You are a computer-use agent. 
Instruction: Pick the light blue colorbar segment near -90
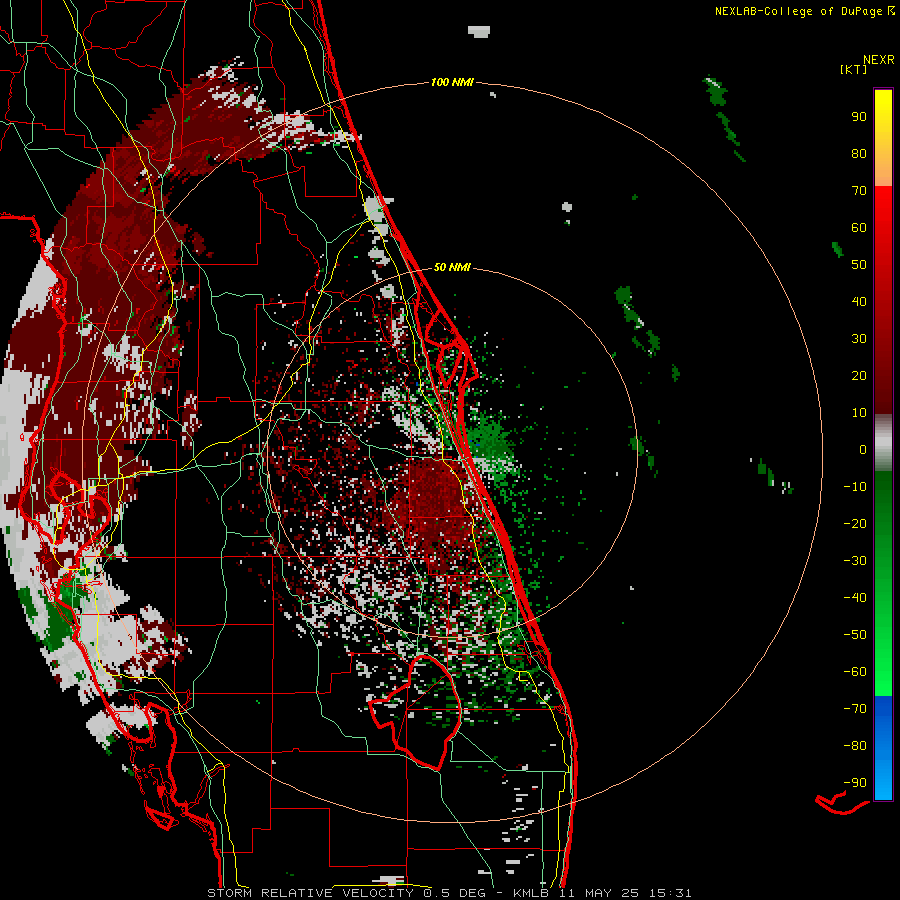point(883,782)
